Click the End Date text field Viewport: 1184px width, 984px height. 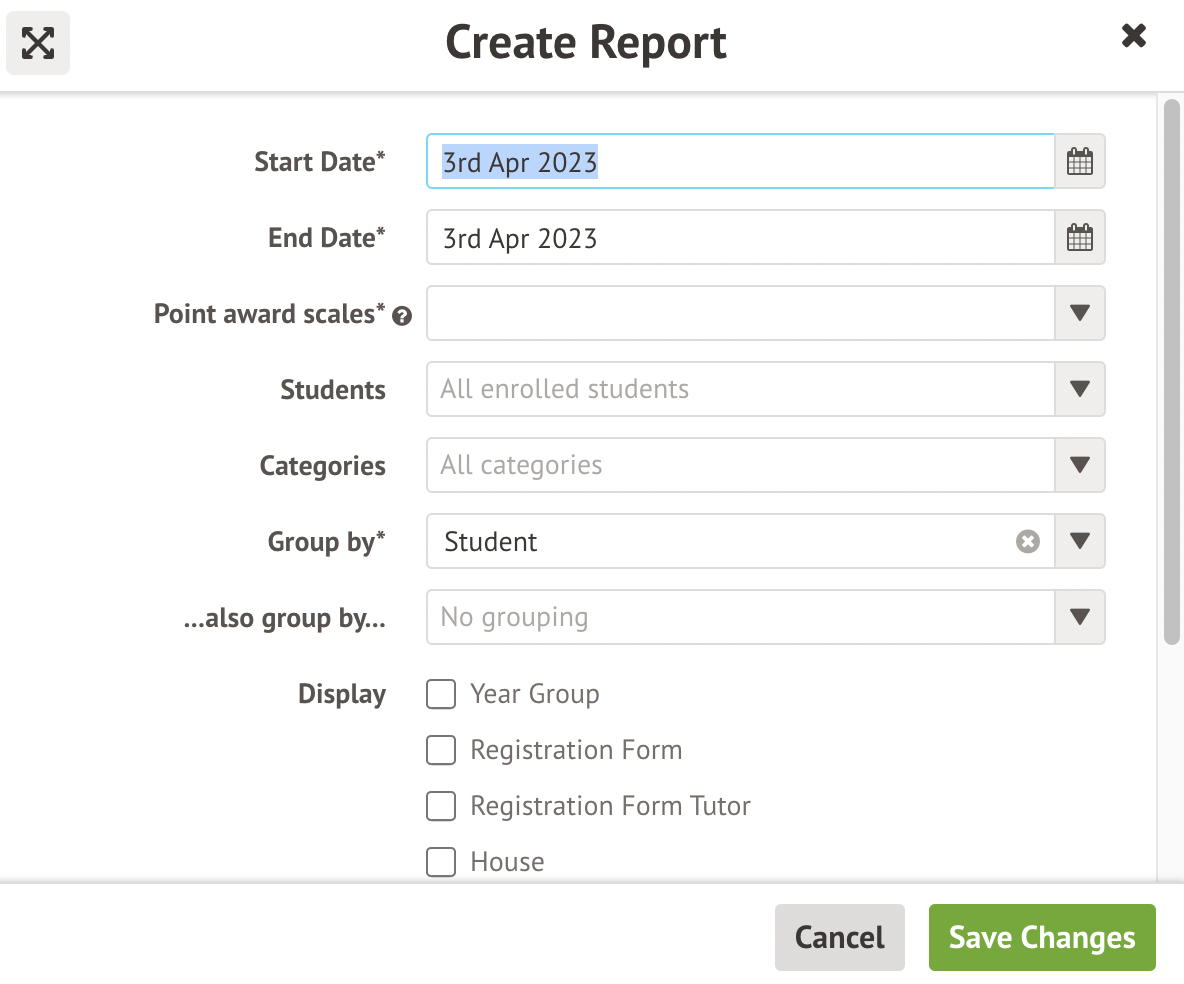(740, 238)
